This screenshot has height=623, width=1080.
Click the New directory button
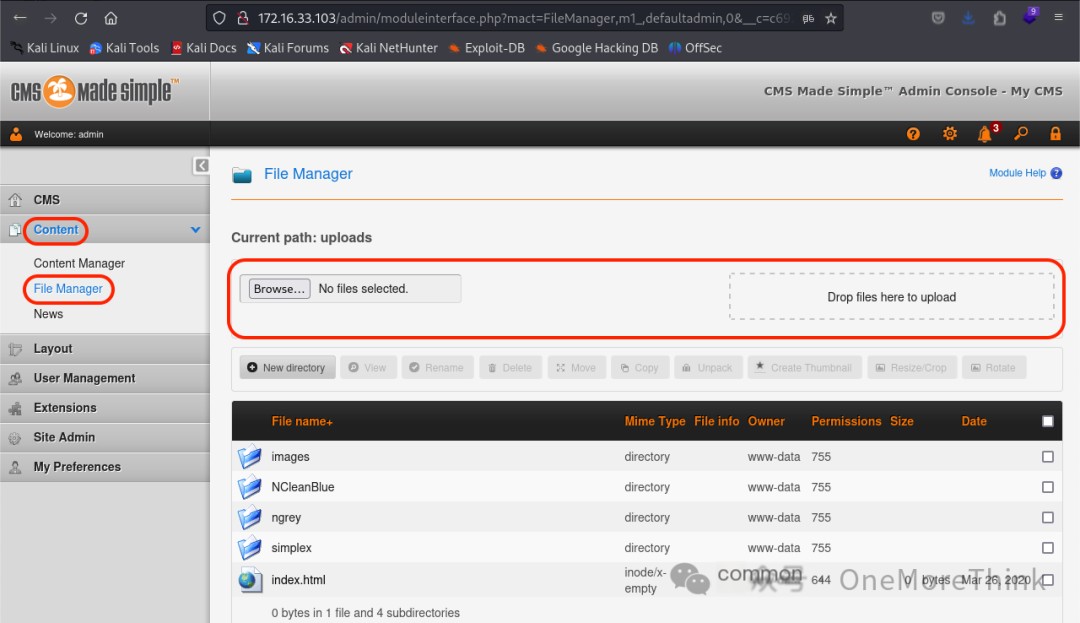(x=287, y=368)
